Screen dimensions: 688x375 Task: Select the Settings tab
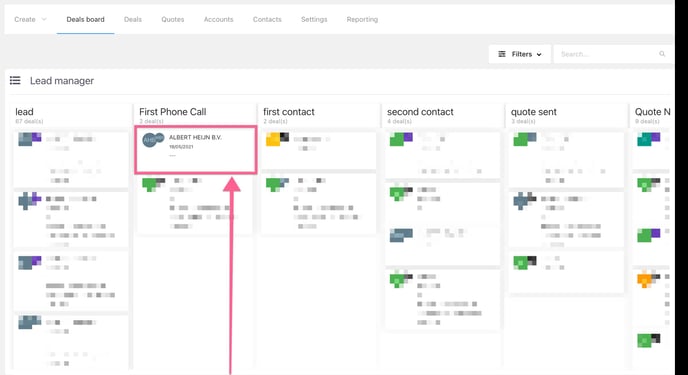coord(314,19)
